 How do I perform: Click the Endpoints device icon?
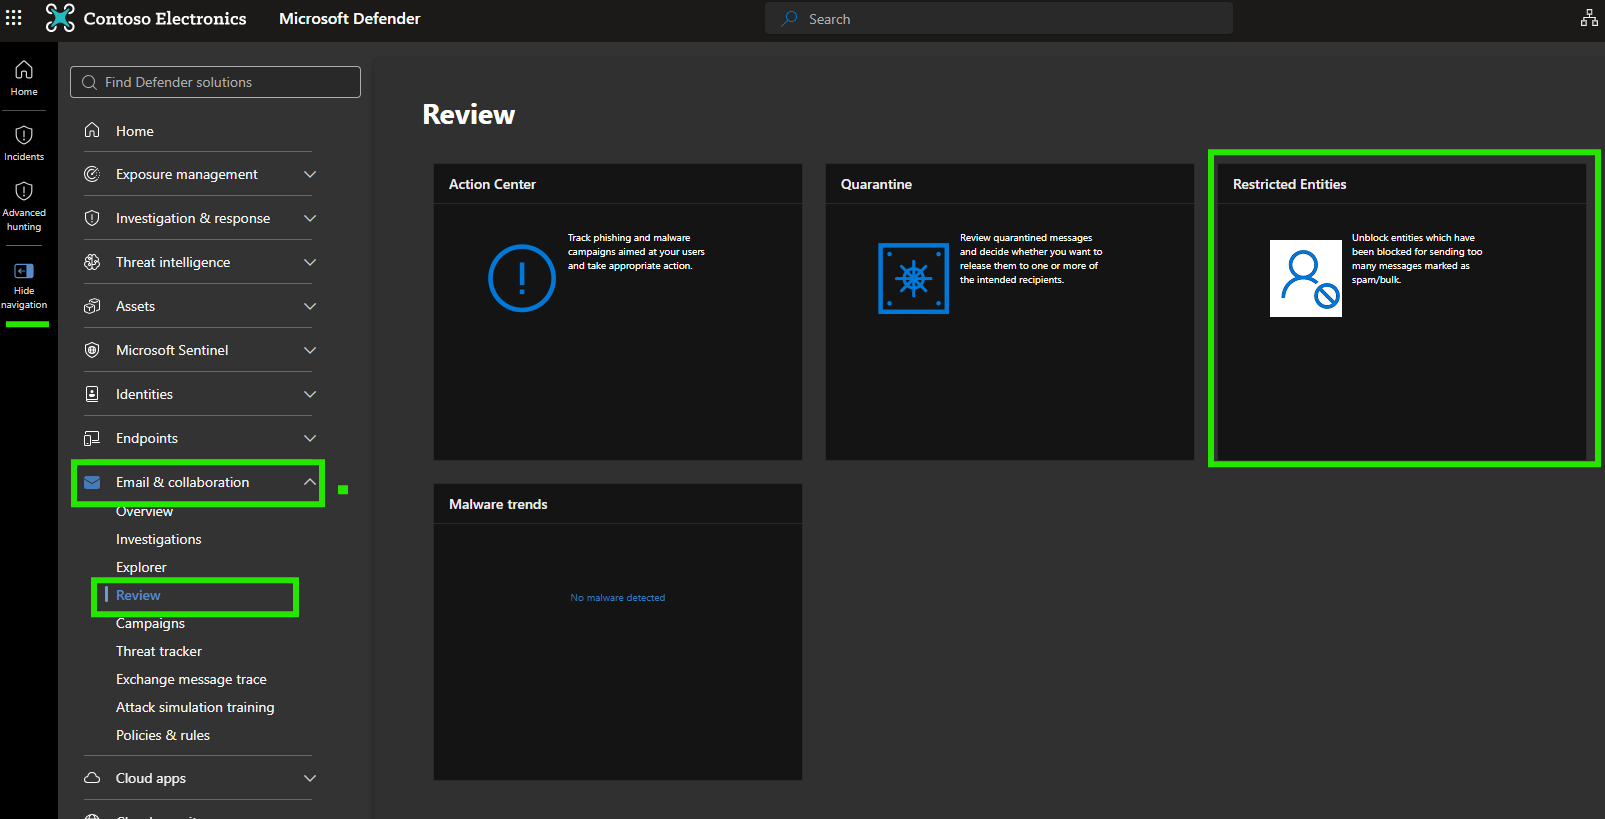point(92,438)
